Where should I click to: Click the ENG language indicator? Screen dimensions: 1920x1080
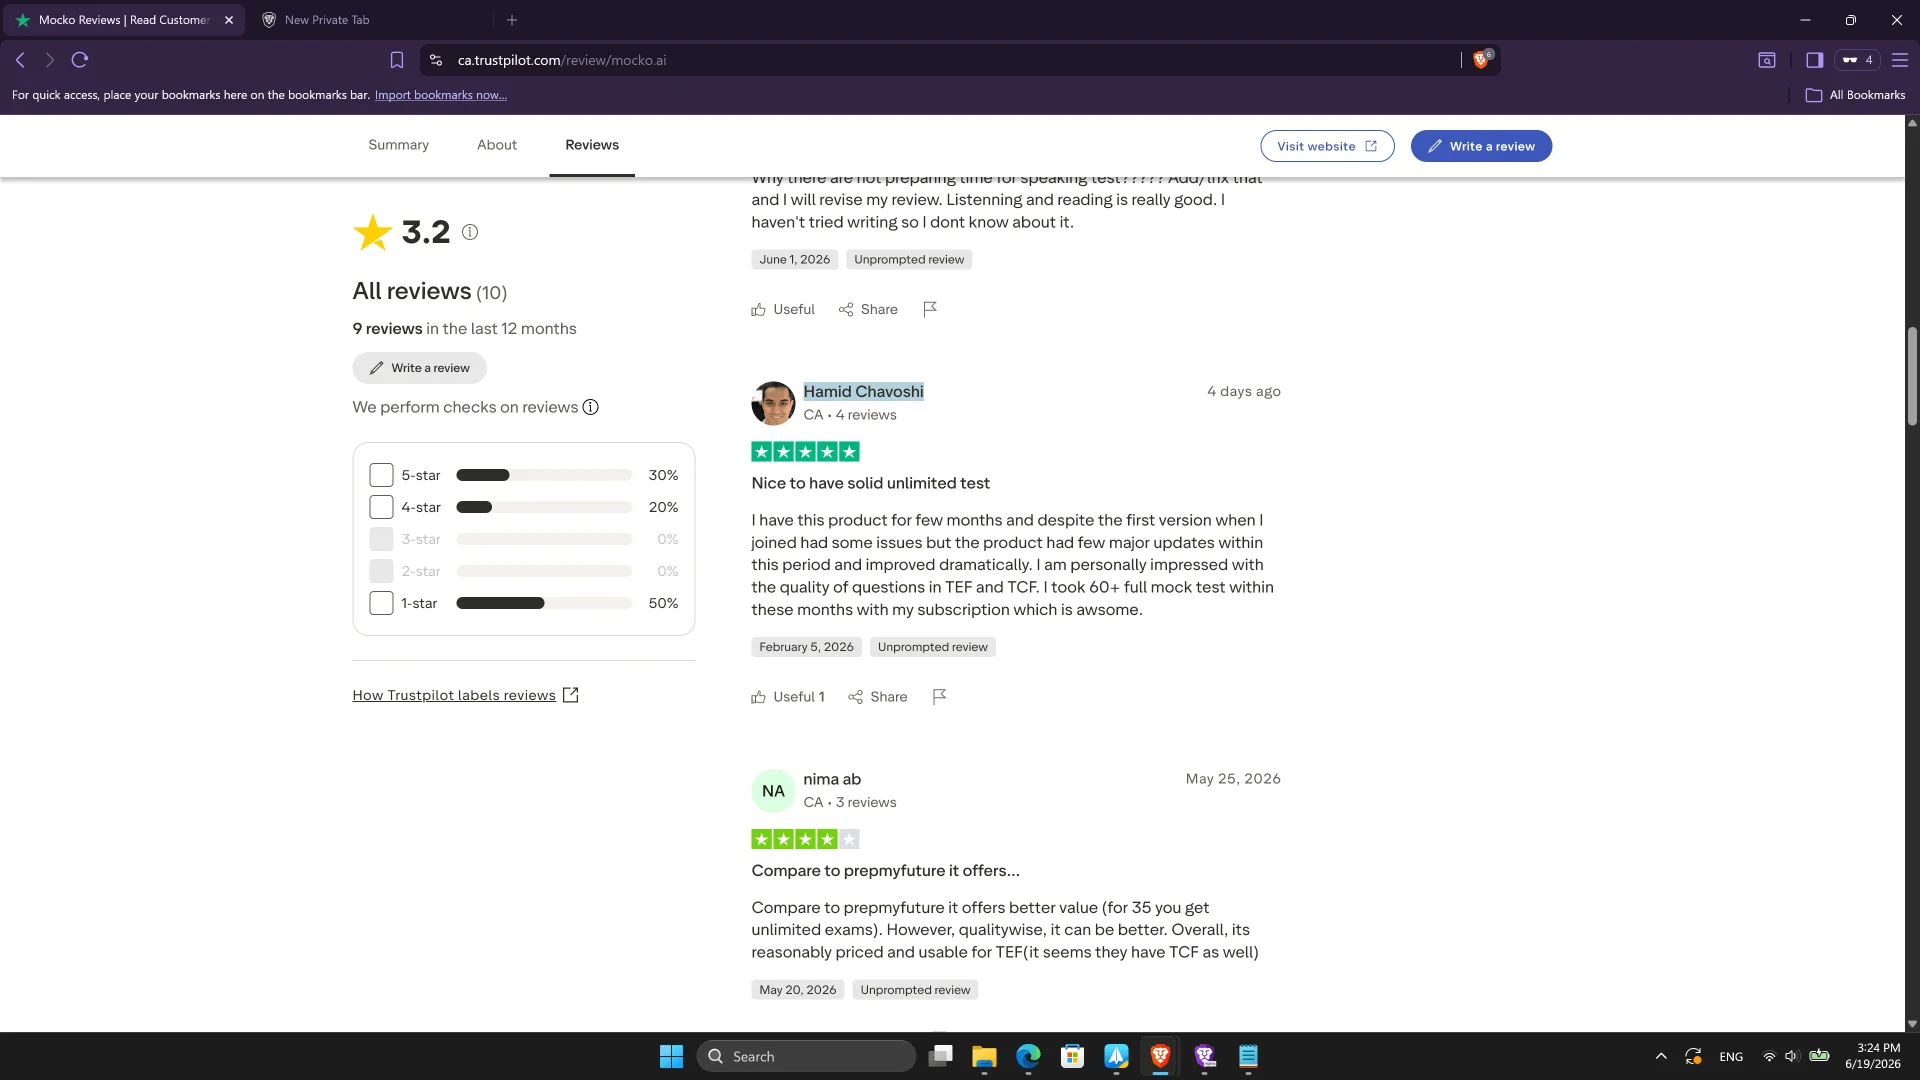pyautogui.click(x=1731, y=1056)
